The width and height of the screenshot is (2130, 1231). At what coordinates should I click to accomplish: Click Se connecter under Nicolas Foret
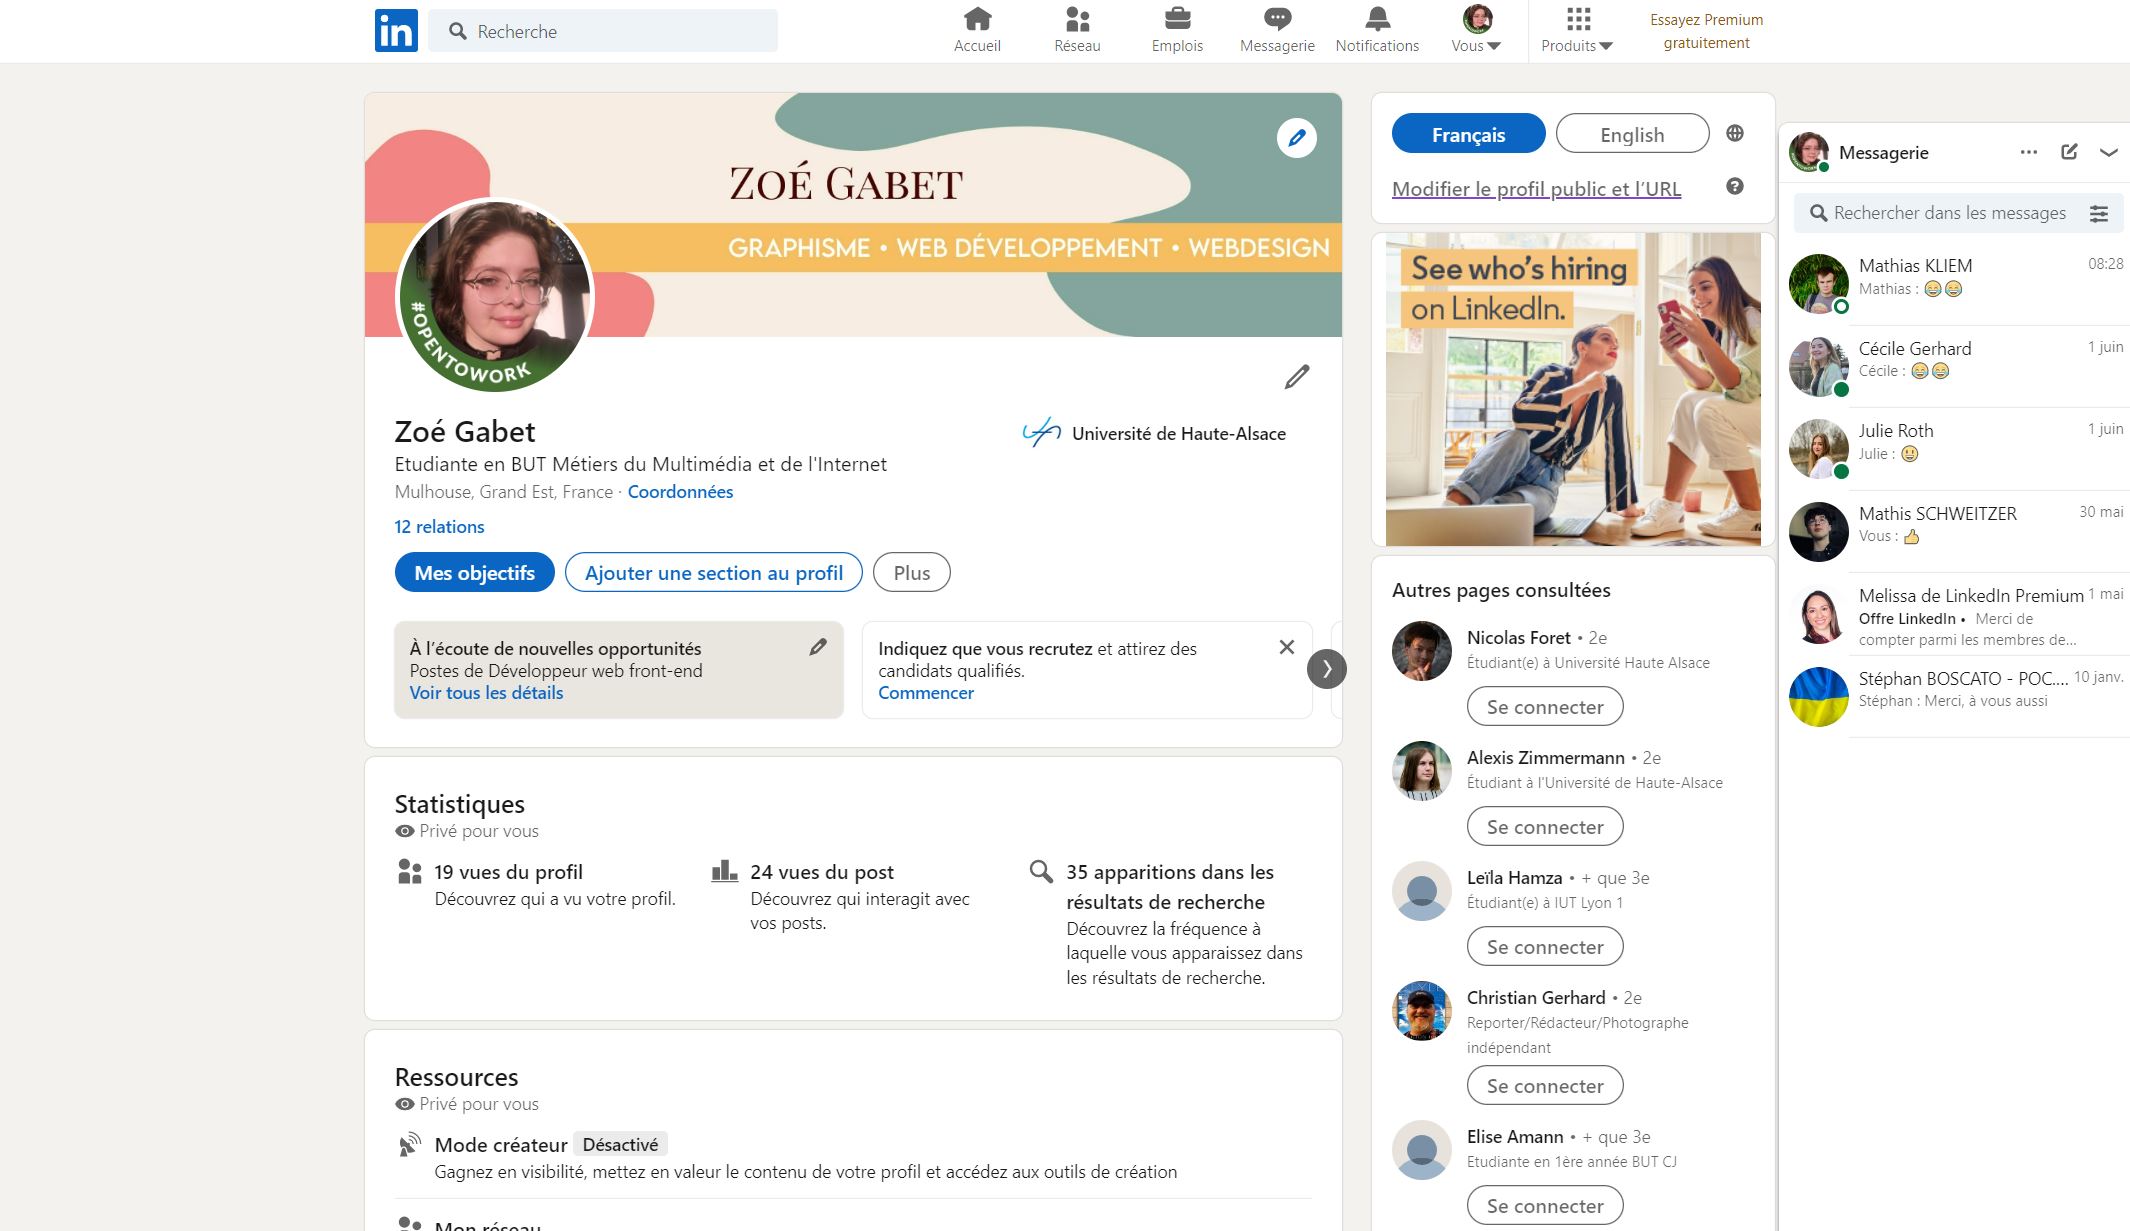(1544, 706)
